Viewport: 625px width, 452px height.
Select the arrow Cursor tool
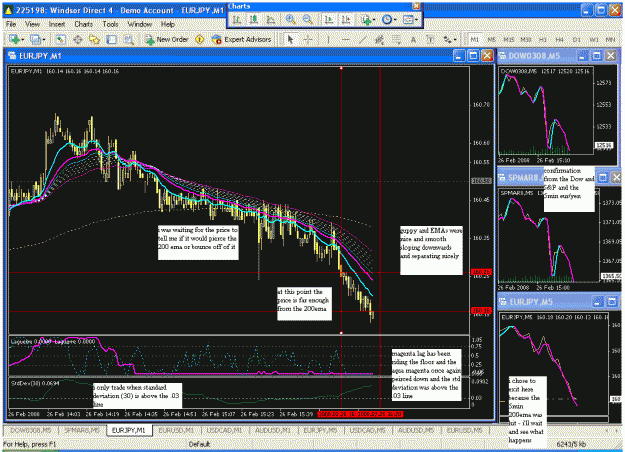[290, 39]
